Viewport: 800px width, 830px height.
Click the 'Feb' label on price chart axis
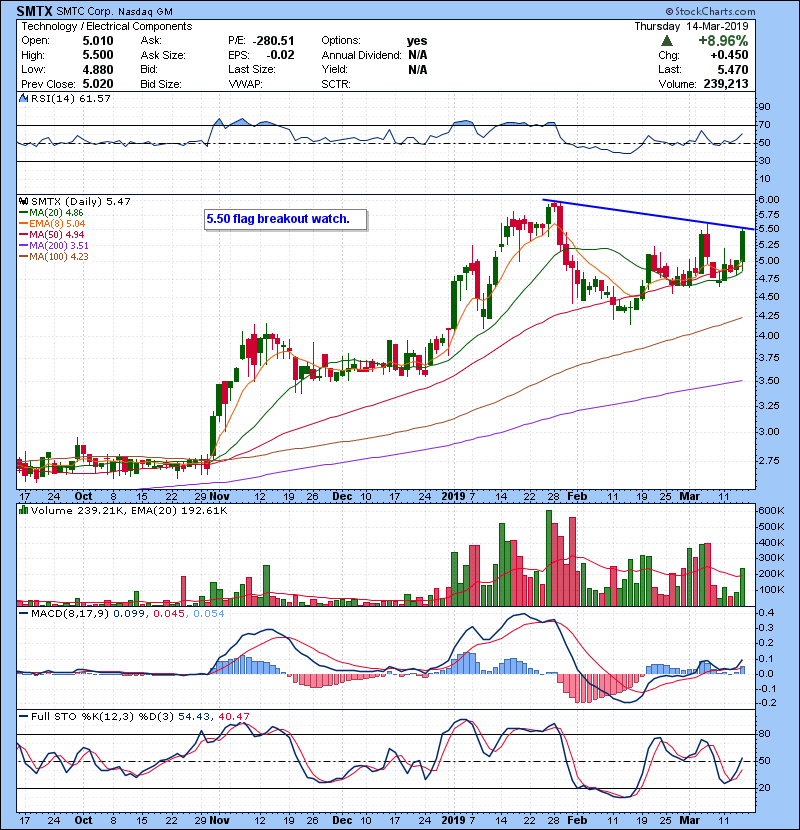coord(577,497)
